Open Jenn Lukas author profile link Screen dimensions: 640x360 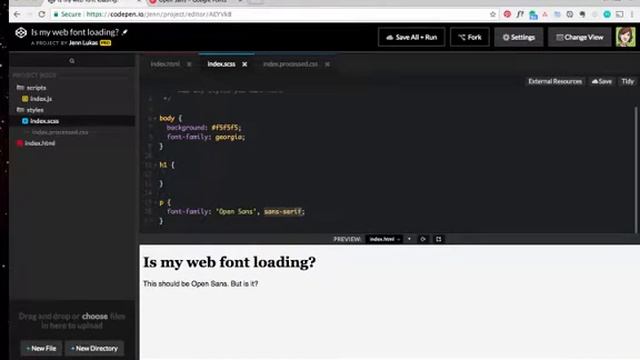[83, 43]
